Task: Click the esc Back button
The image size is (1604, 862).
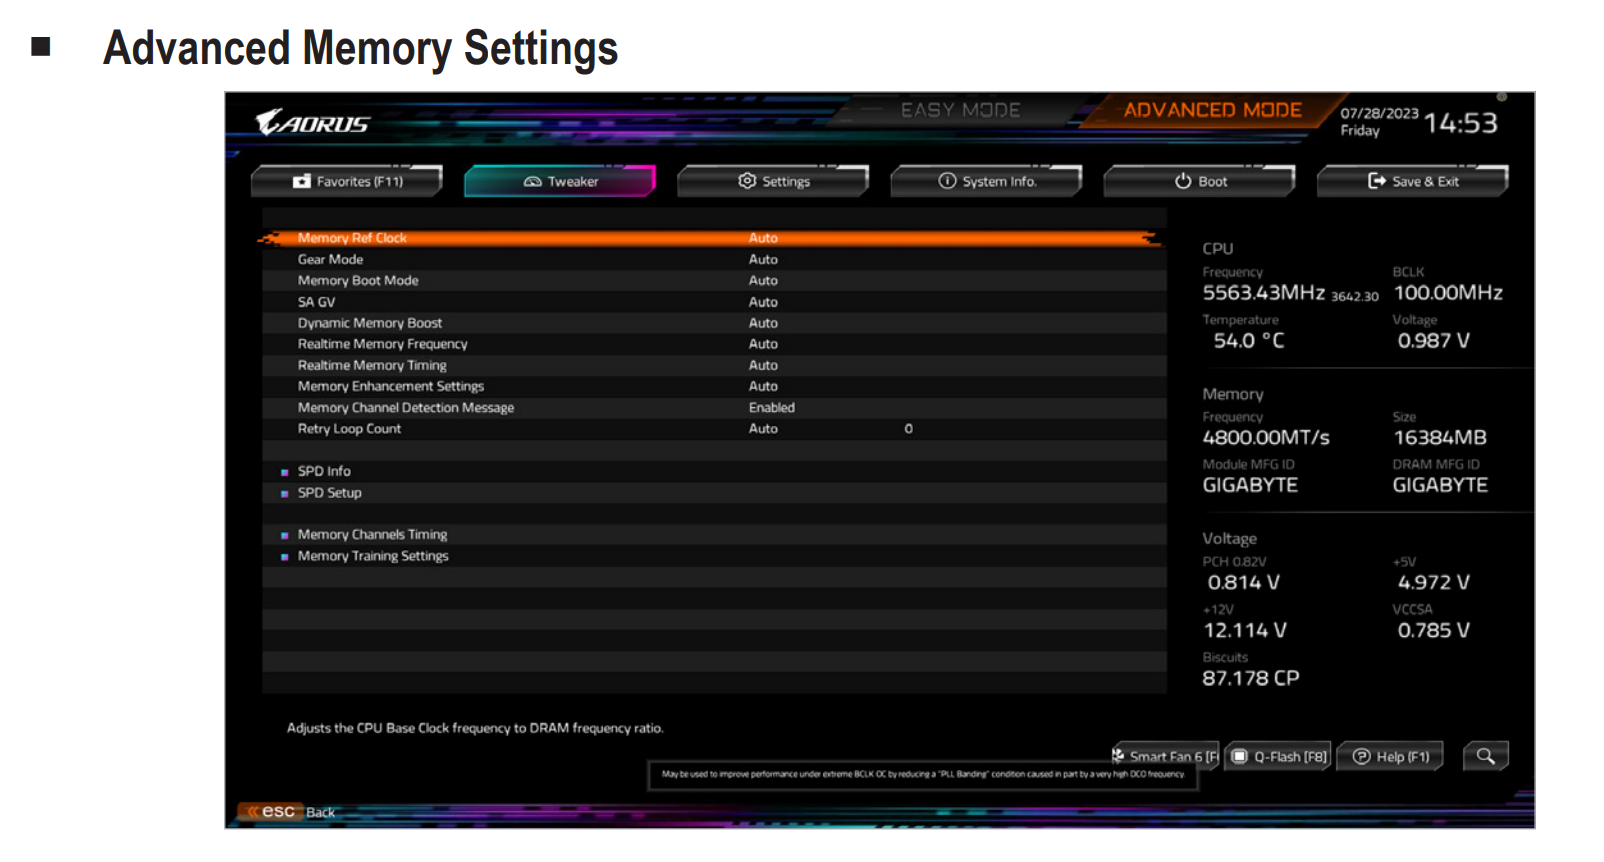Action: point(289,812)
